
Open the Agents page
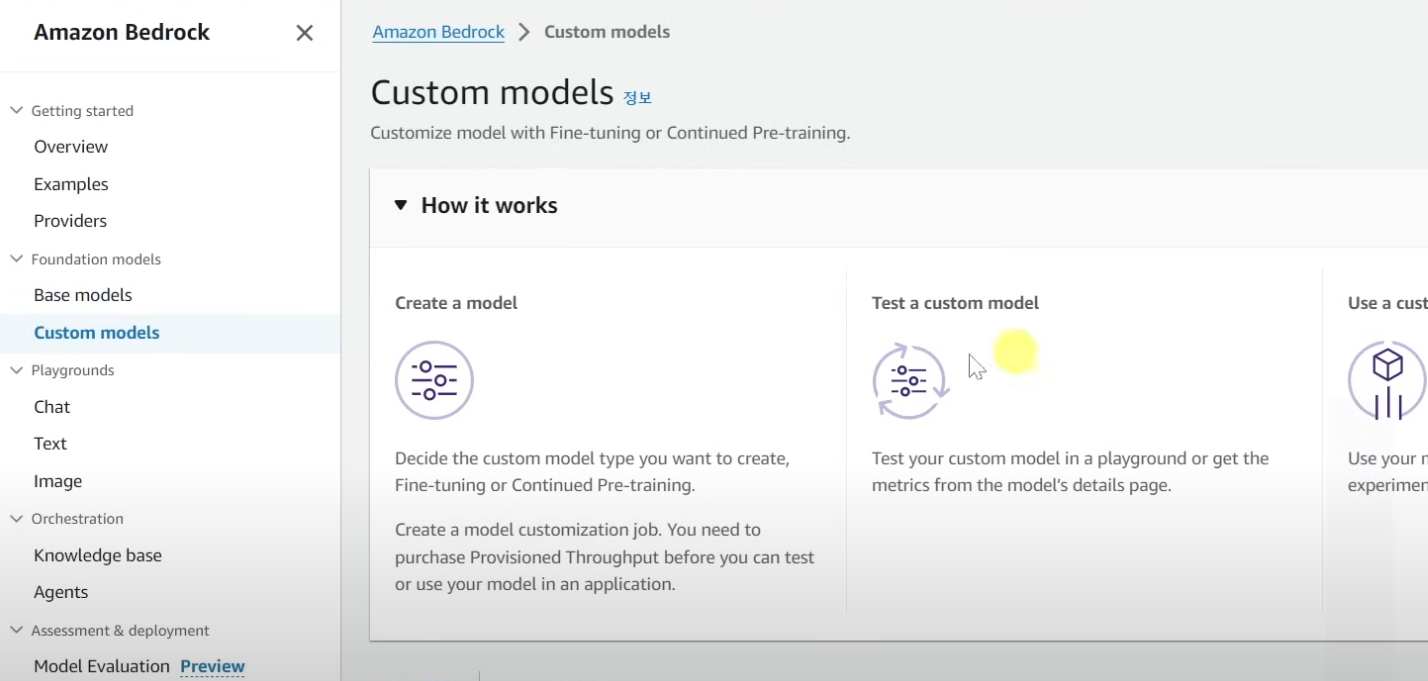click(x=61, y=592)
